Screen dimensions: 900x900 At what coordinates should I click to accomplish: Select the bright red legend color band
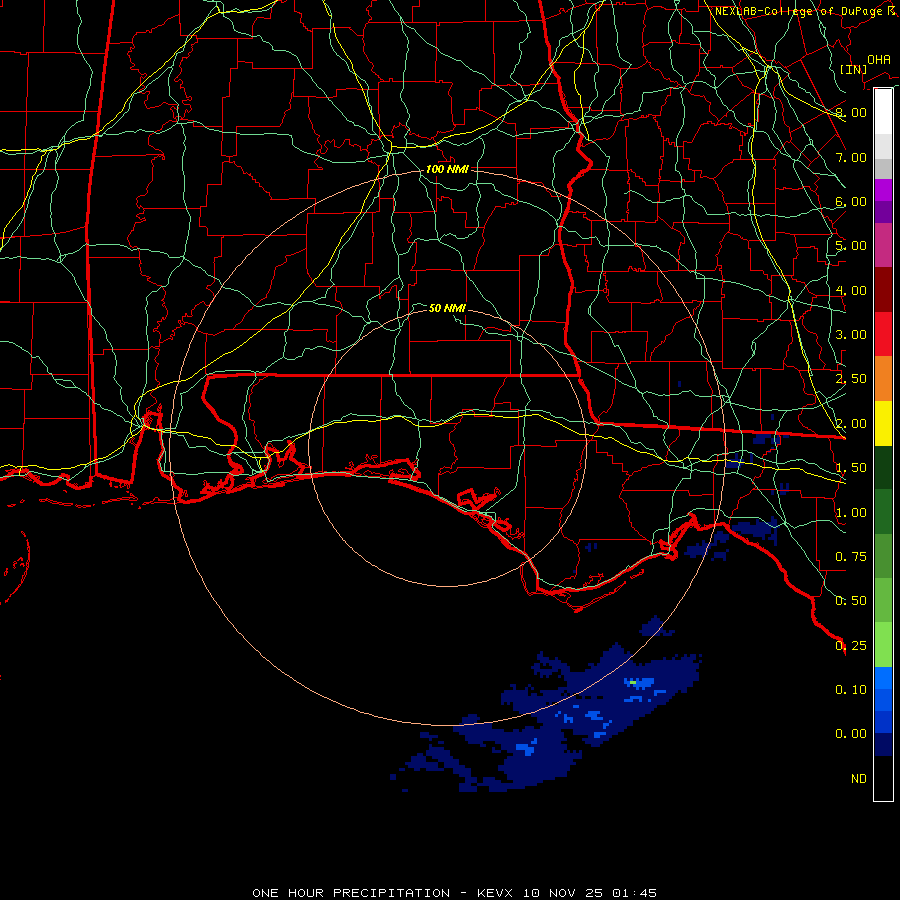883,334
